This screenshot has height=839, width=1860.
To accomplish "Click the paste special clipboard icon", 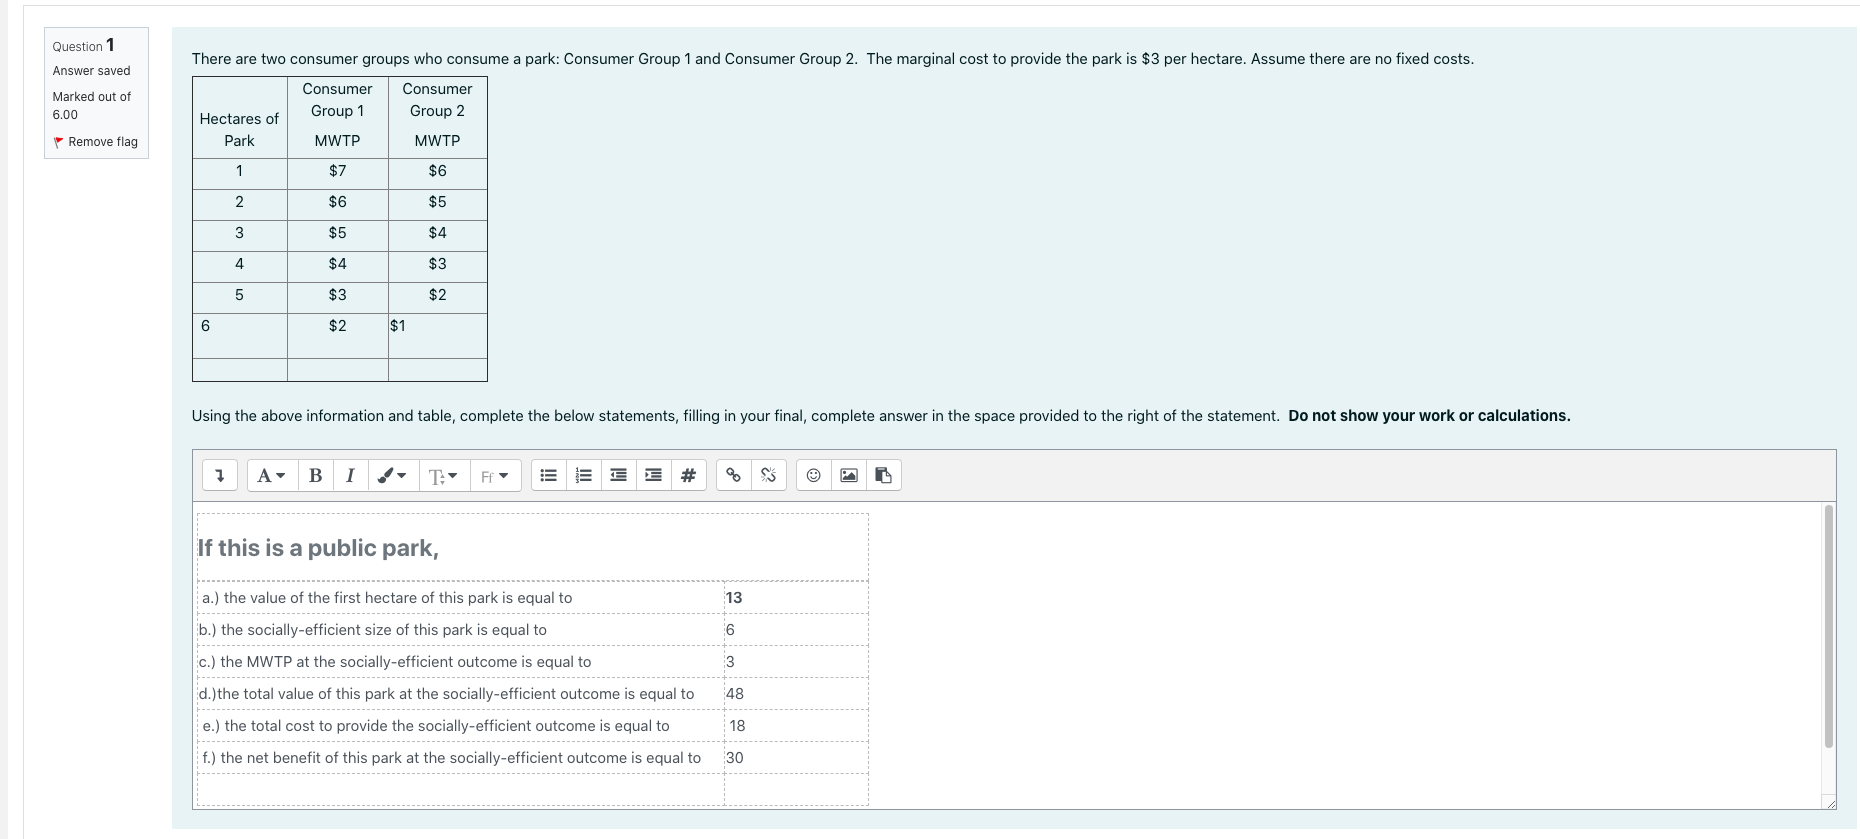I will point(884,475).
